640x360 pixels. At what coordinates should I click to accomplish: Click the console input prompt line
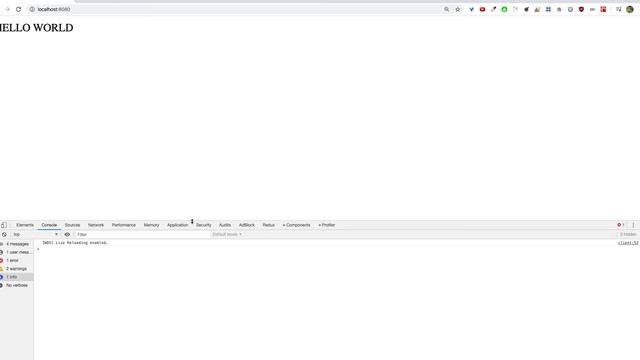click(x=337, y=249)
